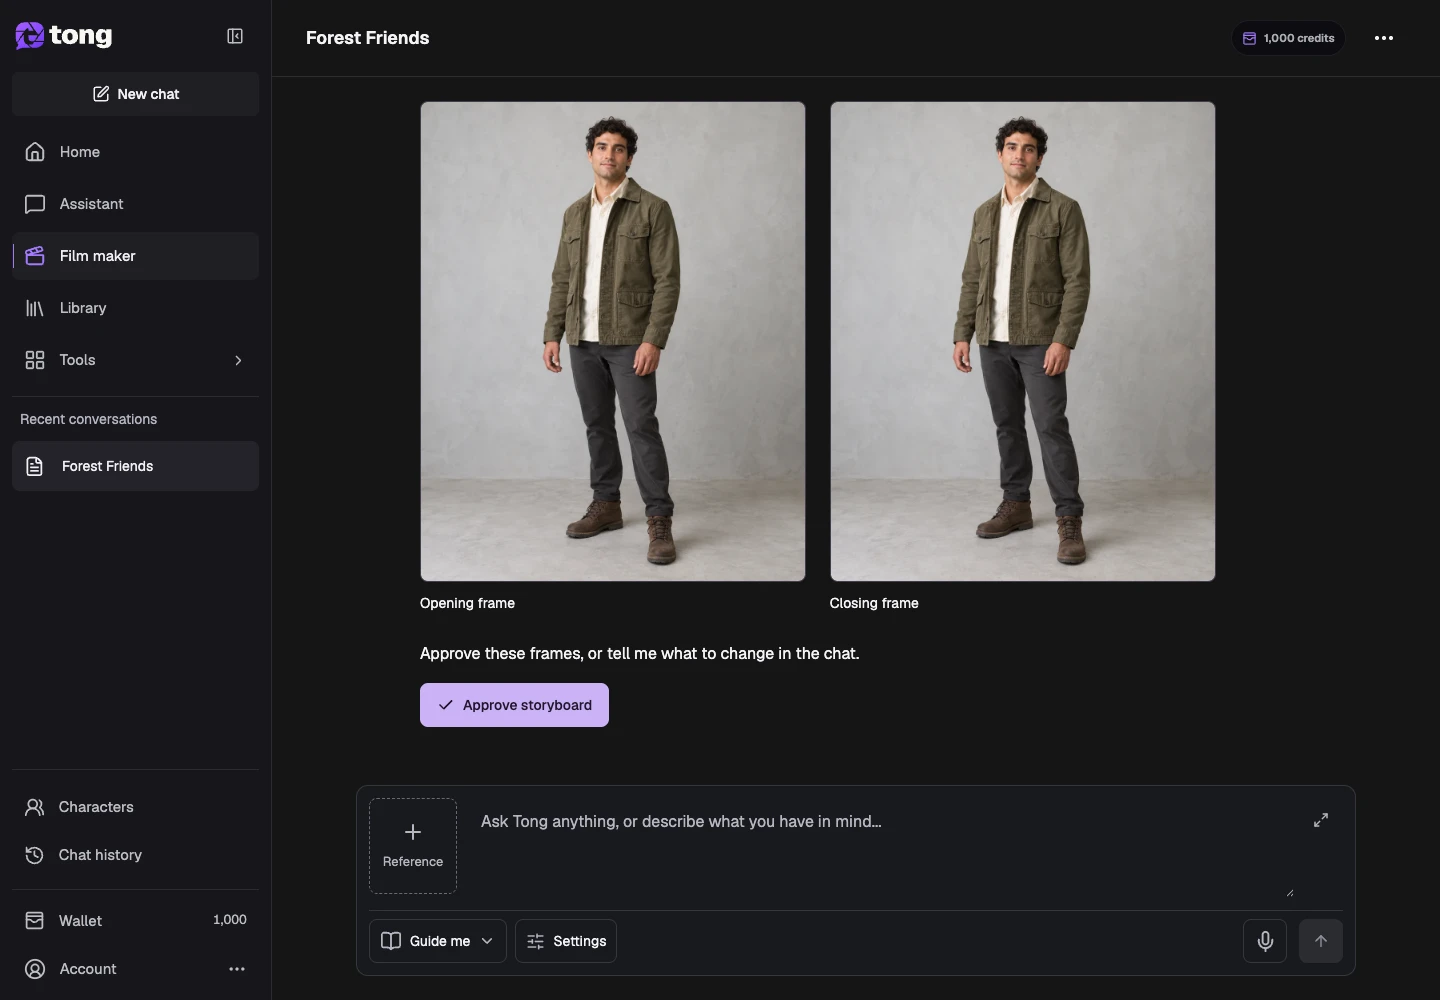Open the Forest Friends recent conversation
Viewport: 1440px width, 1000px height.
[136, 466]
